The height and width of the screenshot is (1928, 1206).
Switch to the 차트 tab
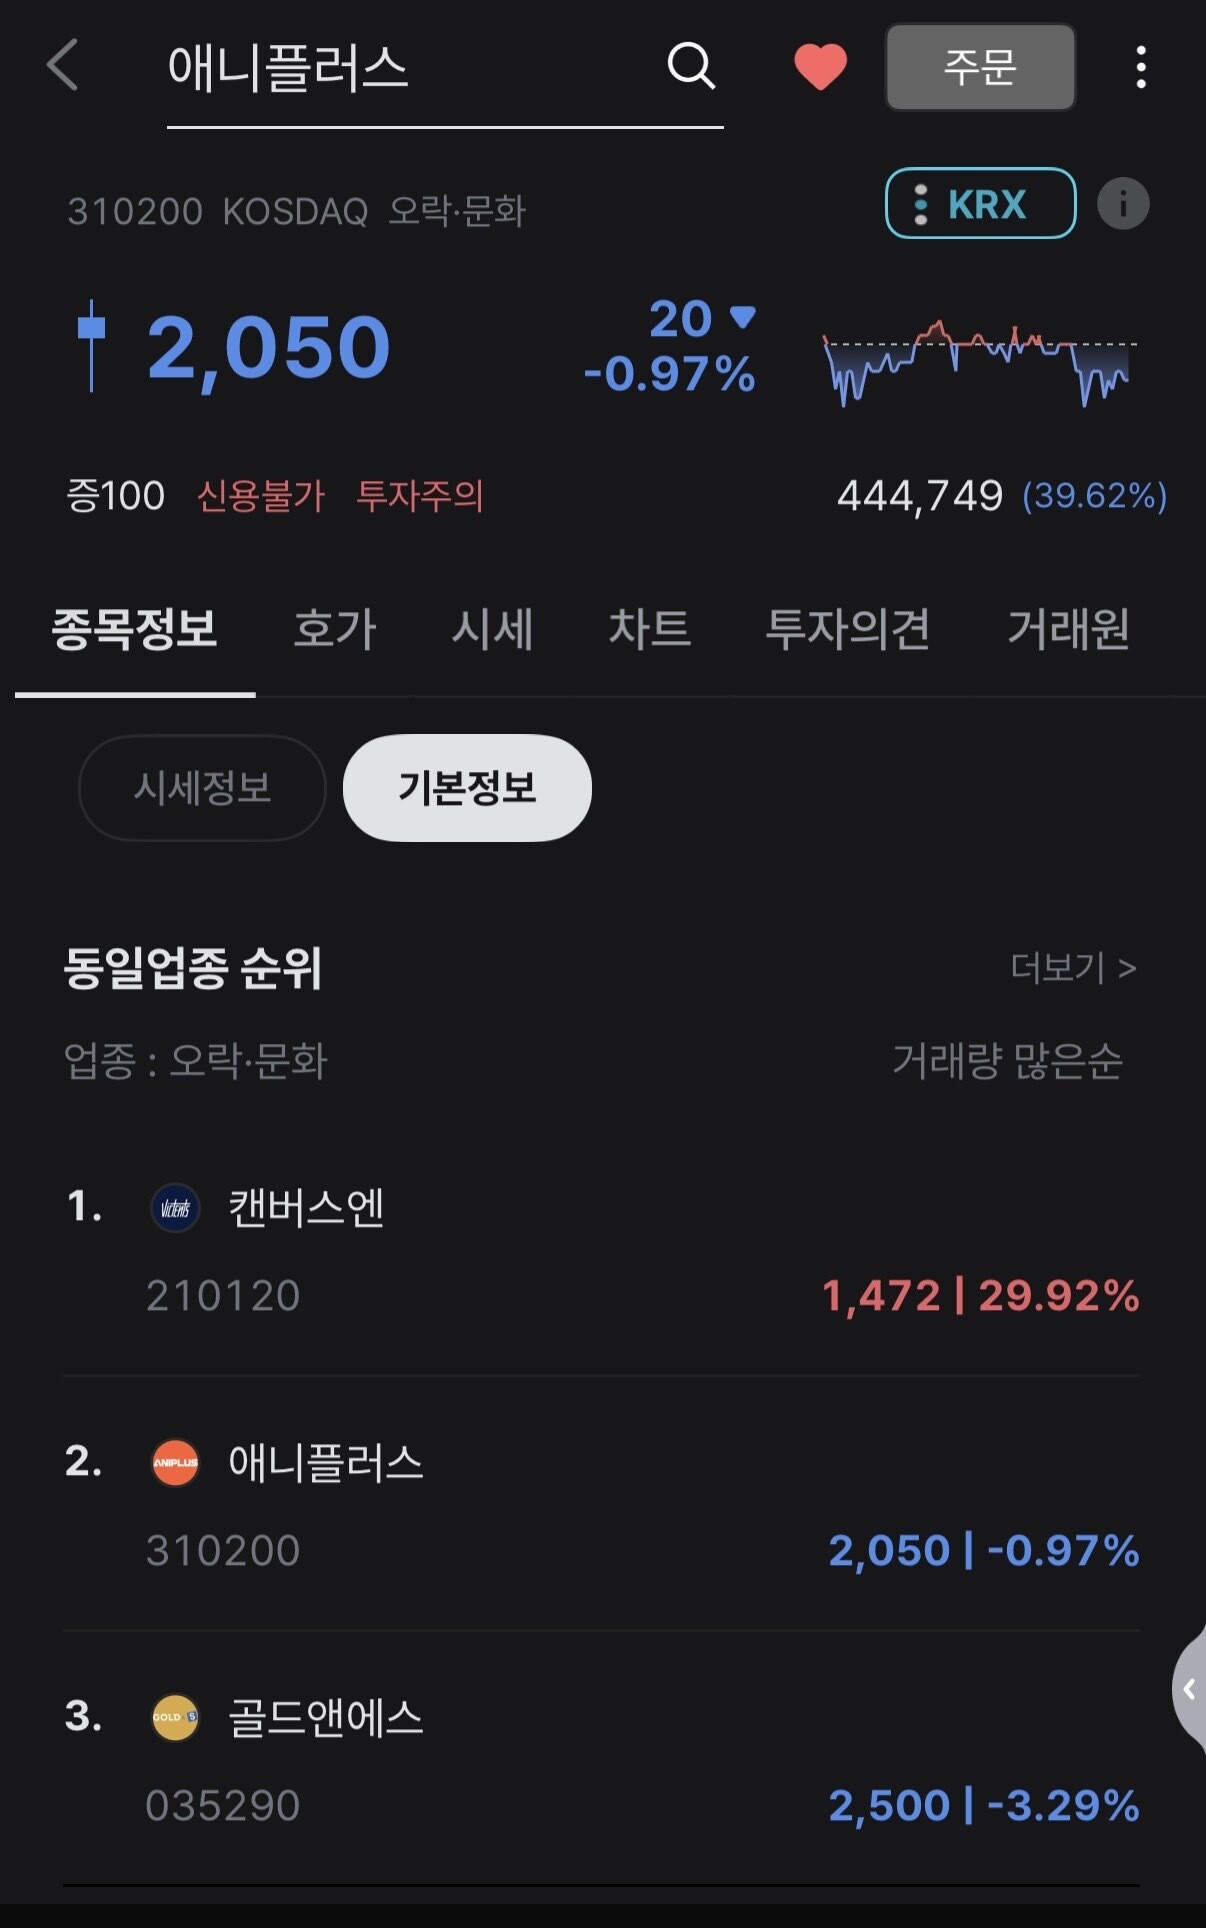pos(650,629)
